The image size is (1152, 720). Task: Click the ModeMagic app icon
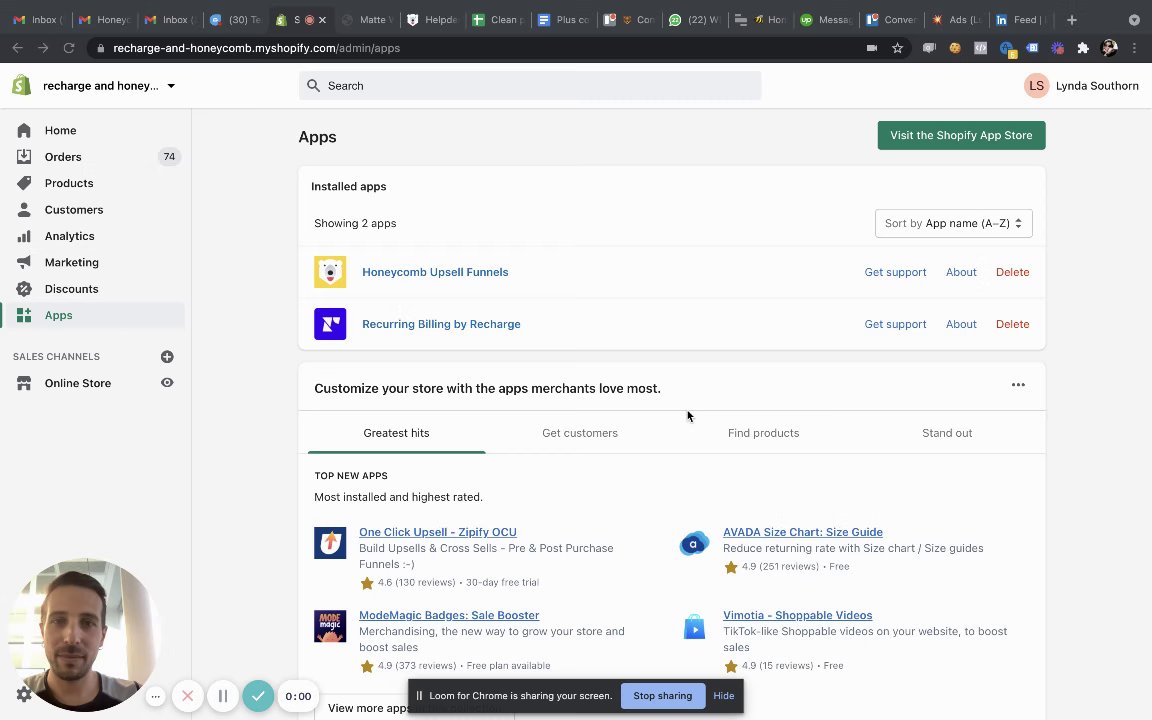point(330,626)
